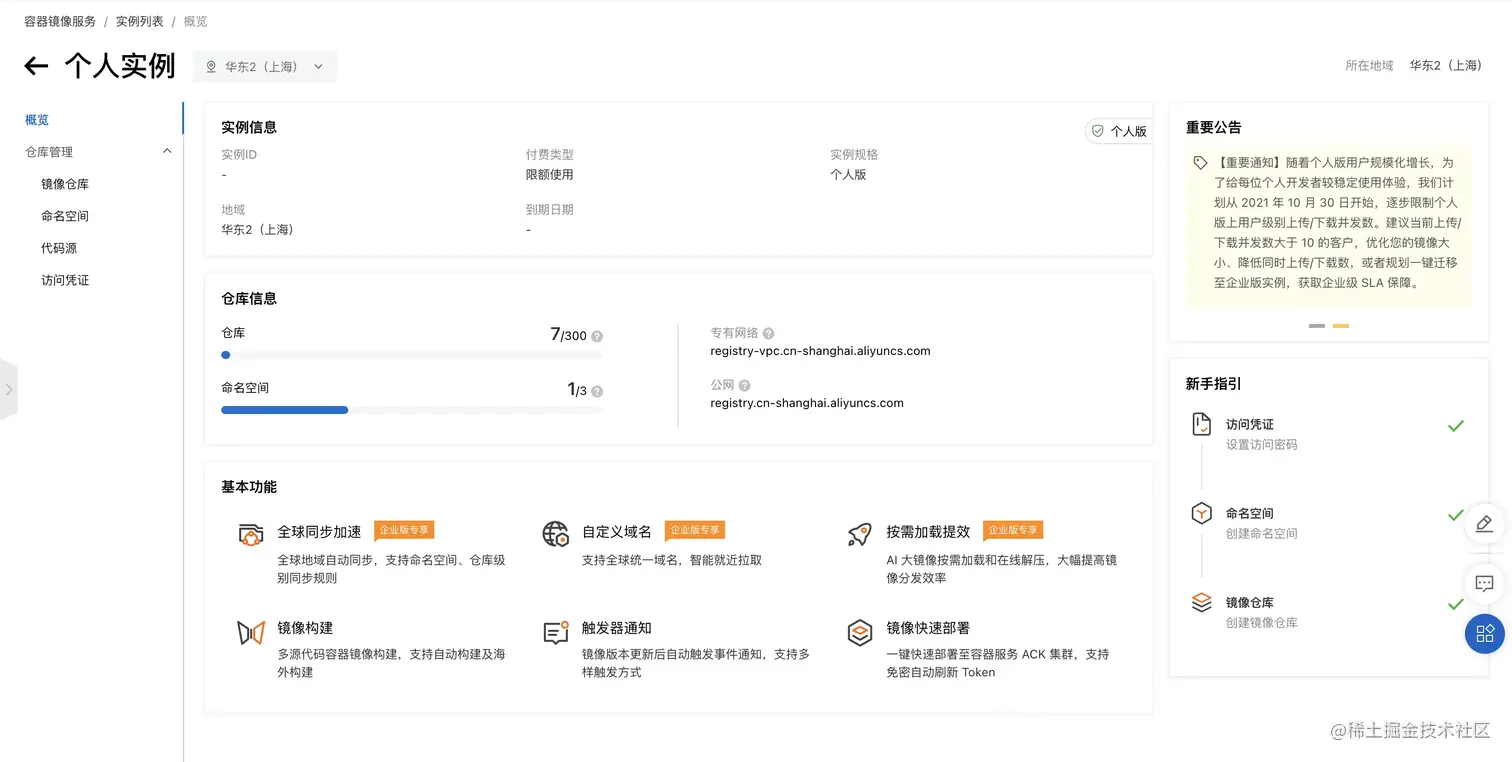Open 访问凭证 in the sidebar
Screen dimensions: 1512x762
click(x=65, y=280)
